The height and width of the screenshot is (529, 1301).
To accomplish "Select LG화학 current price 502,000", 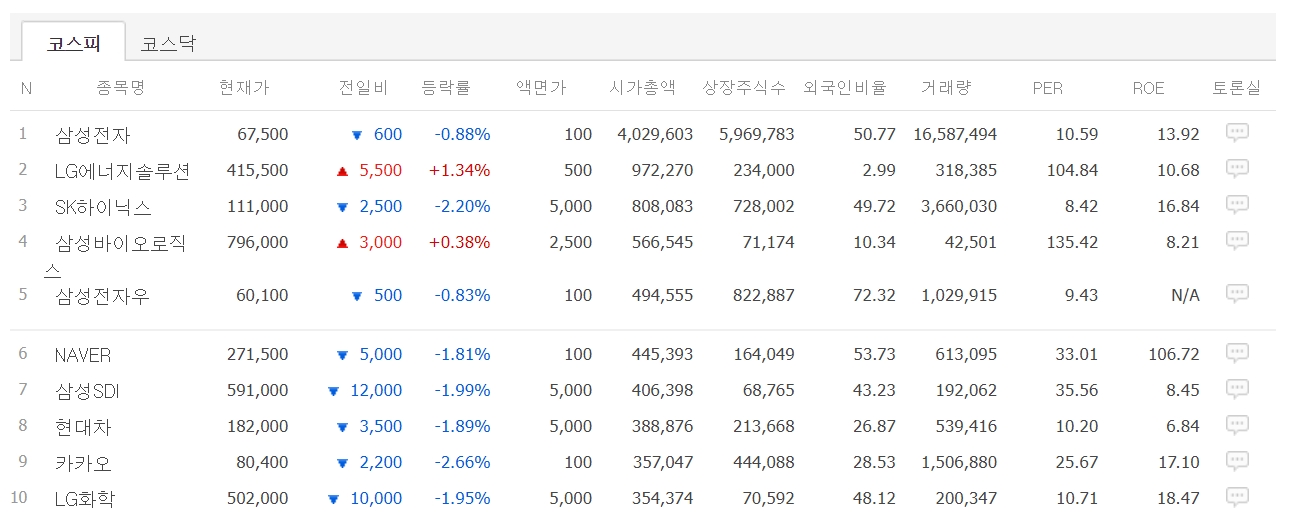I will point(258,498).
